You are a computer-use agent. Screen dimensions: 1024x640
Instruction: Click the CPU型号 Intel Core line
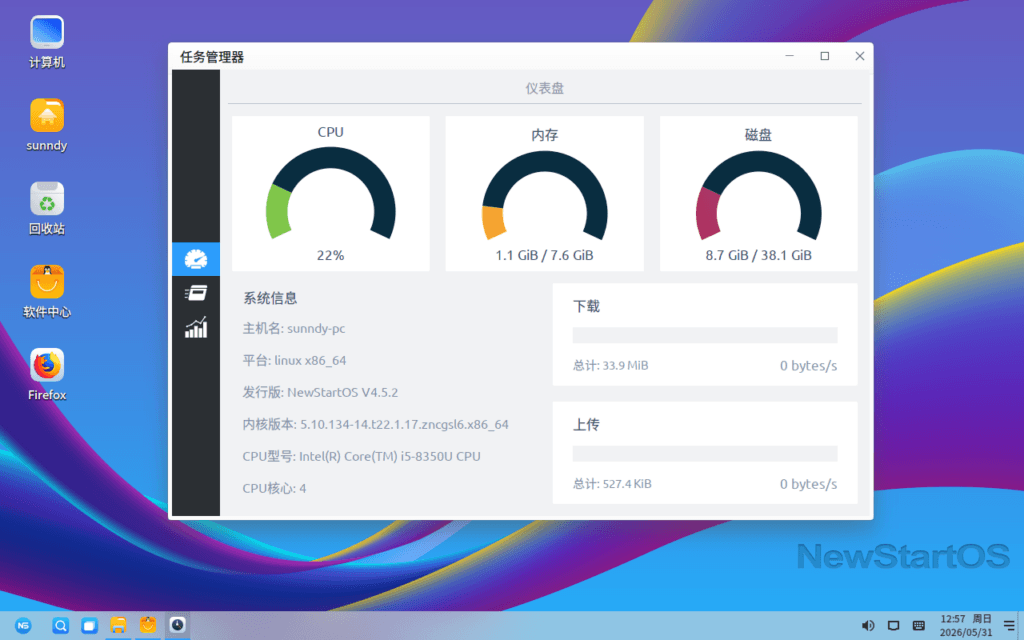click(361, 456)
